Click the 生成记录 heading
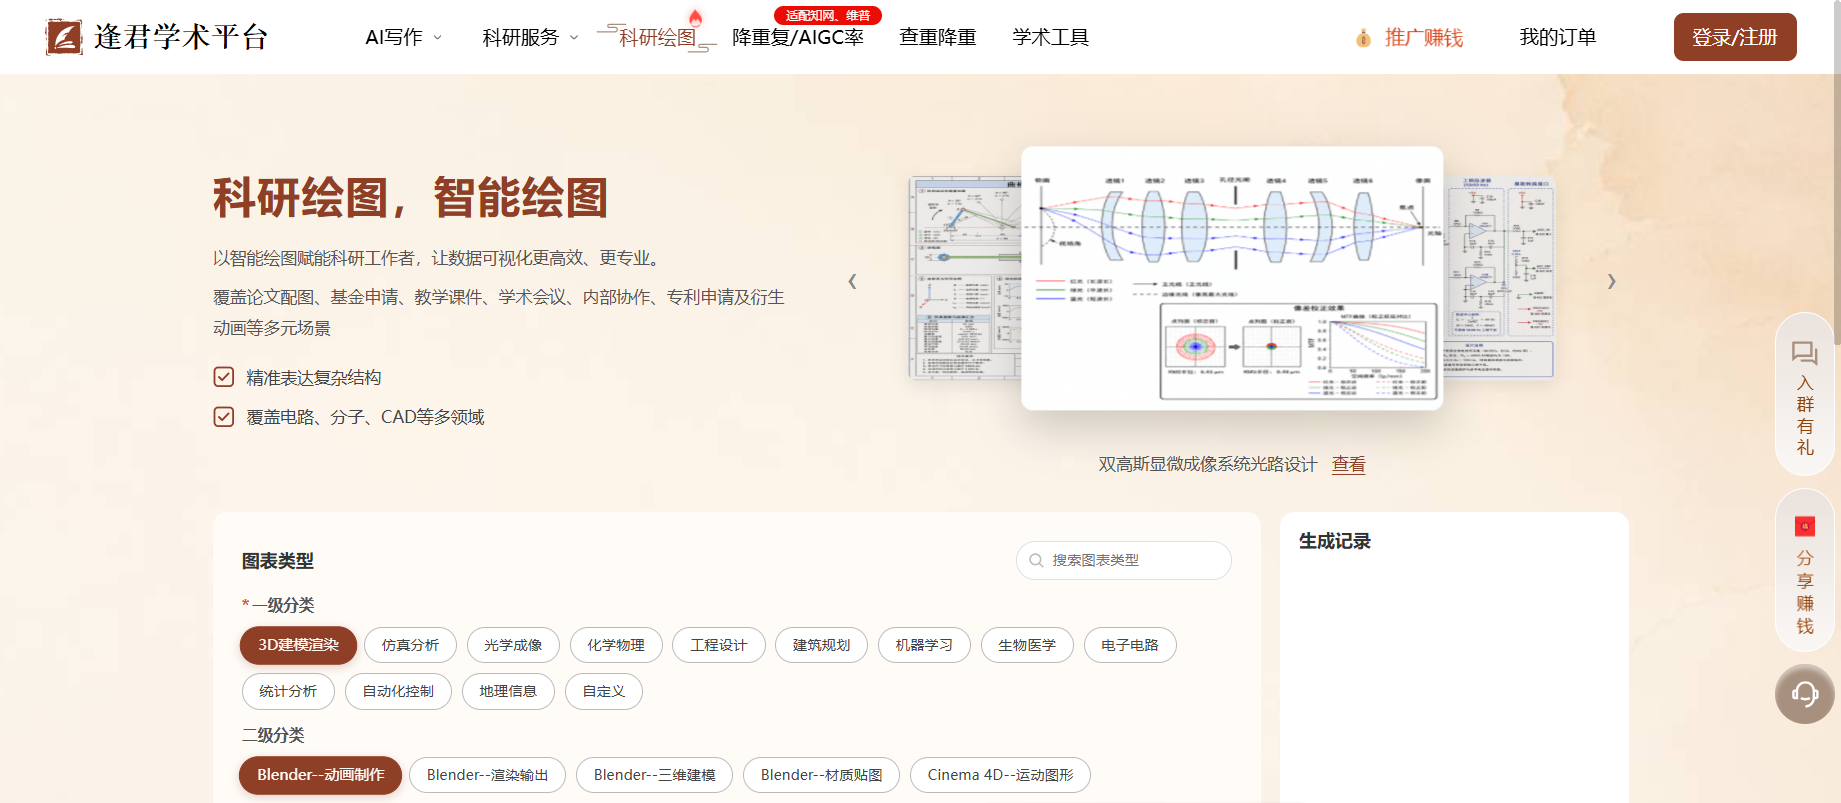1841x803 pixels. coord(1335,541)
